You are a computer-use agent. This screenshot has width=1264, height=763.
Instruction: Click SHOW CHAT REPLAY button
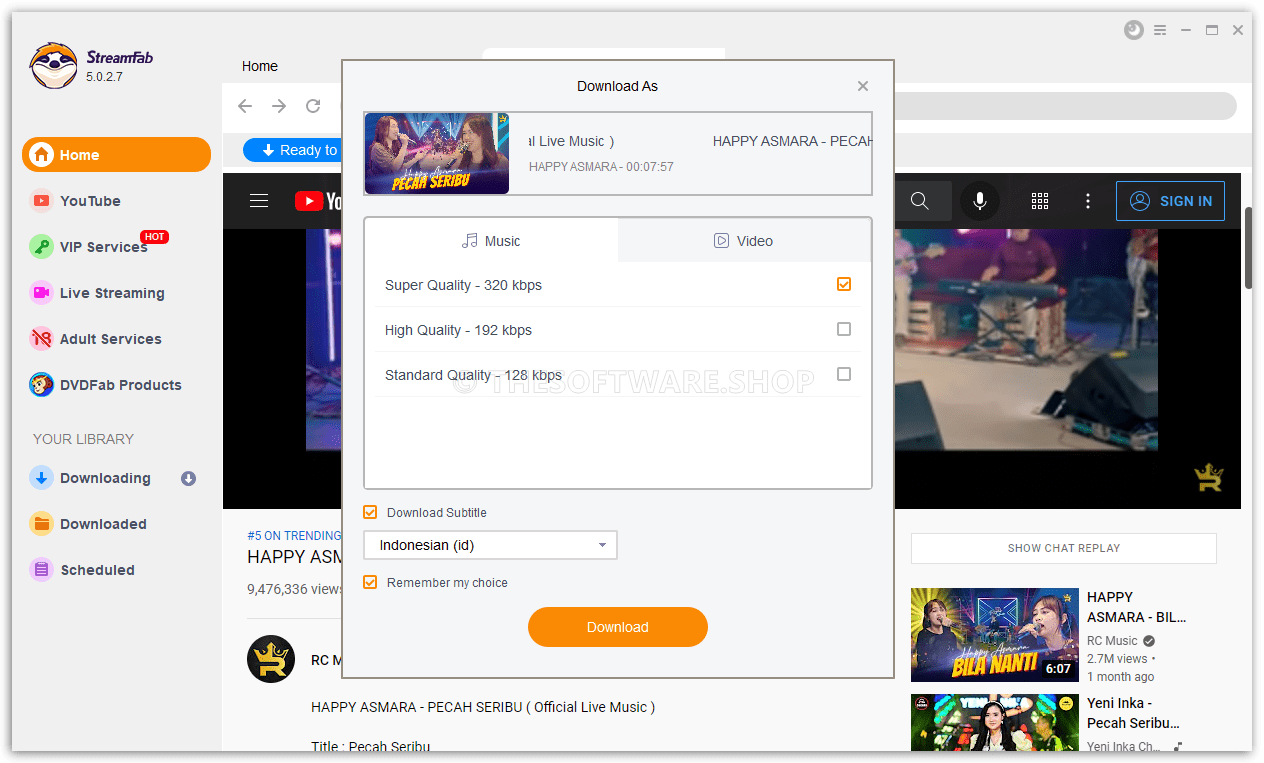click(x=1064, y=548)
